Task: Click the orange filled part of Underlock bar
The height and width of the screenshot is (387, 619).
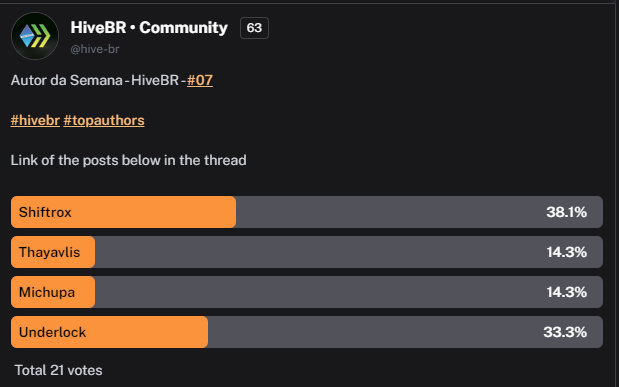Action: tap(109, 332)
